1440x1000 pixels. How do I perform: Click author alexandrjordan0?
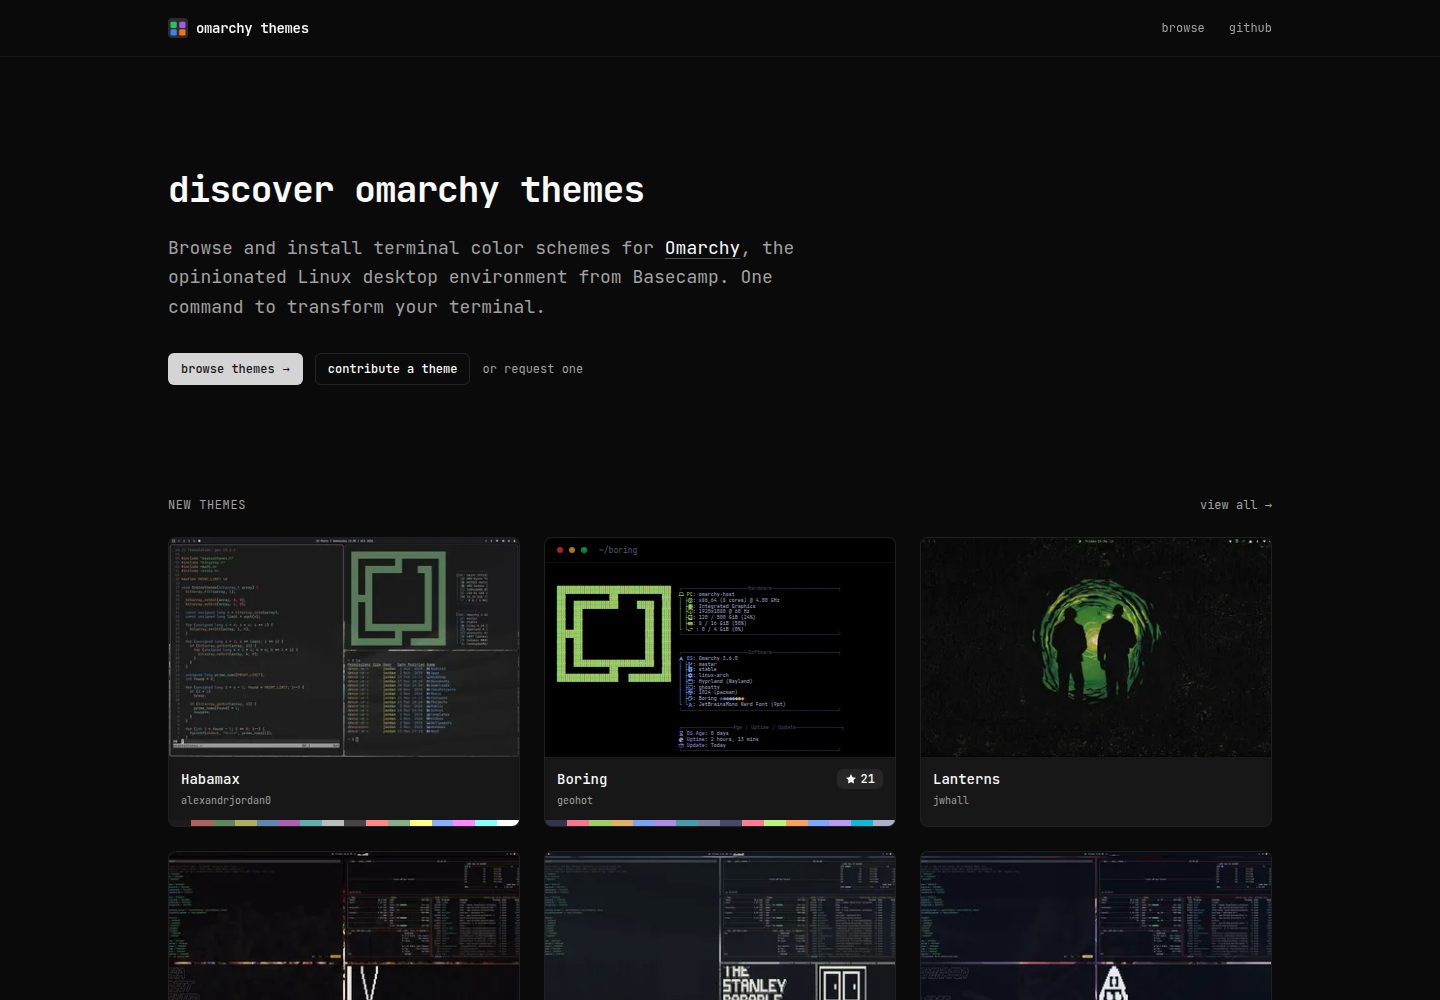[226, 800]
